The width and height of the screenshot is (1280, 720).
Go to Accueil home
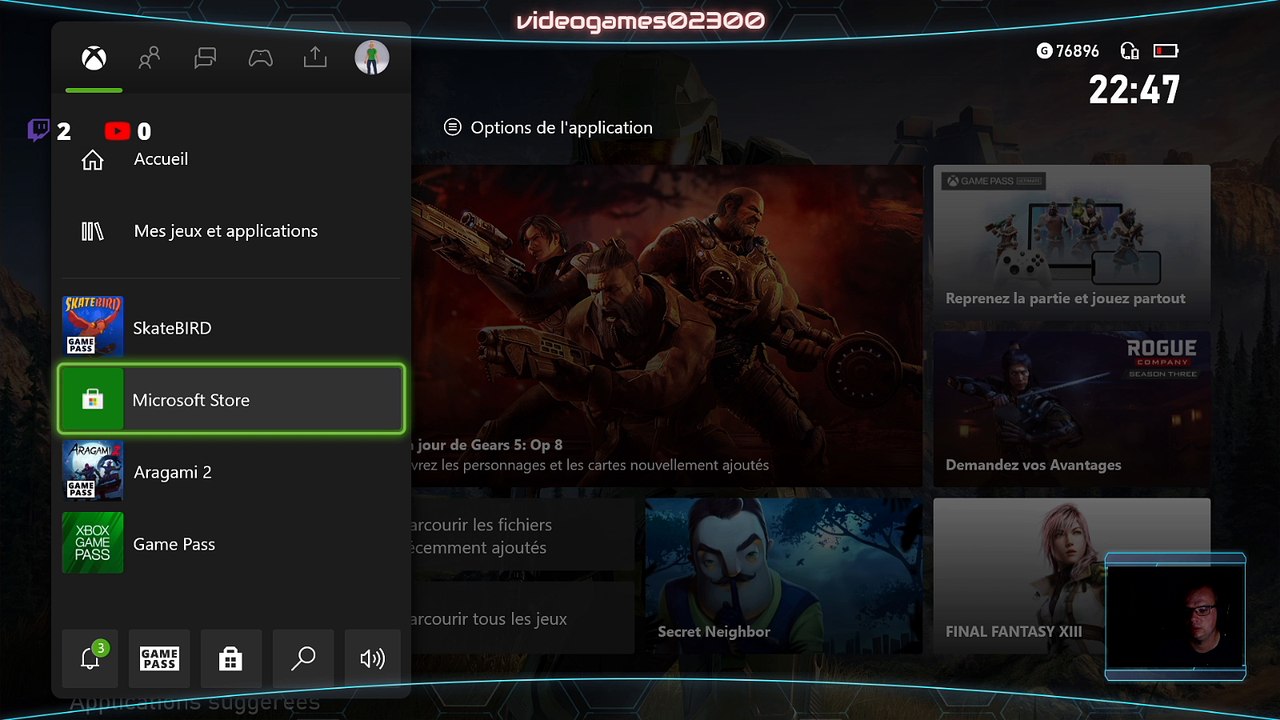(x=231, y=159)
